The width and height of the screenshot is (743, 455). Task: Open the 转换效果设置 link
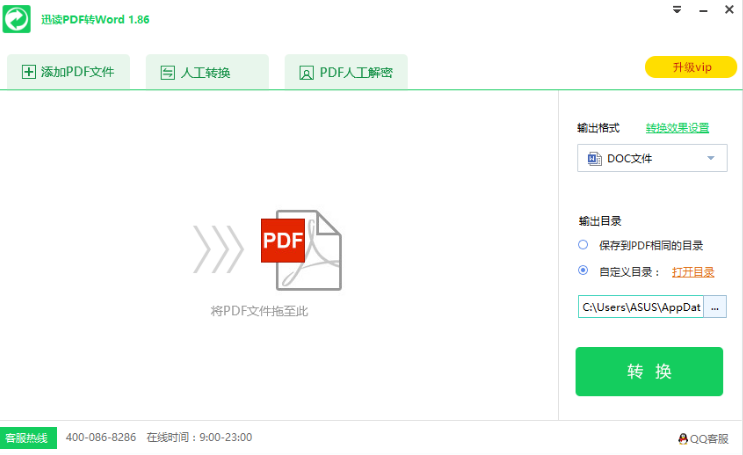click(677, 128)
